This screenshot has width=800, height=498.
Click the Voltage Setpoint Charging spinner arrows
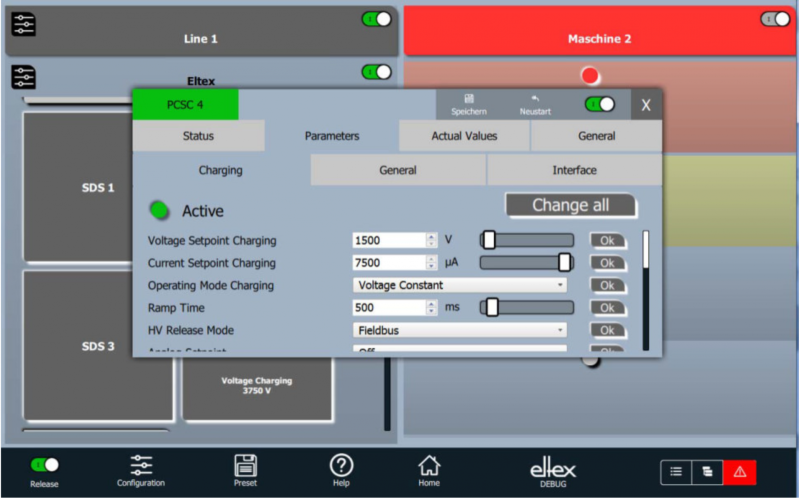click(x=432, y=240)
